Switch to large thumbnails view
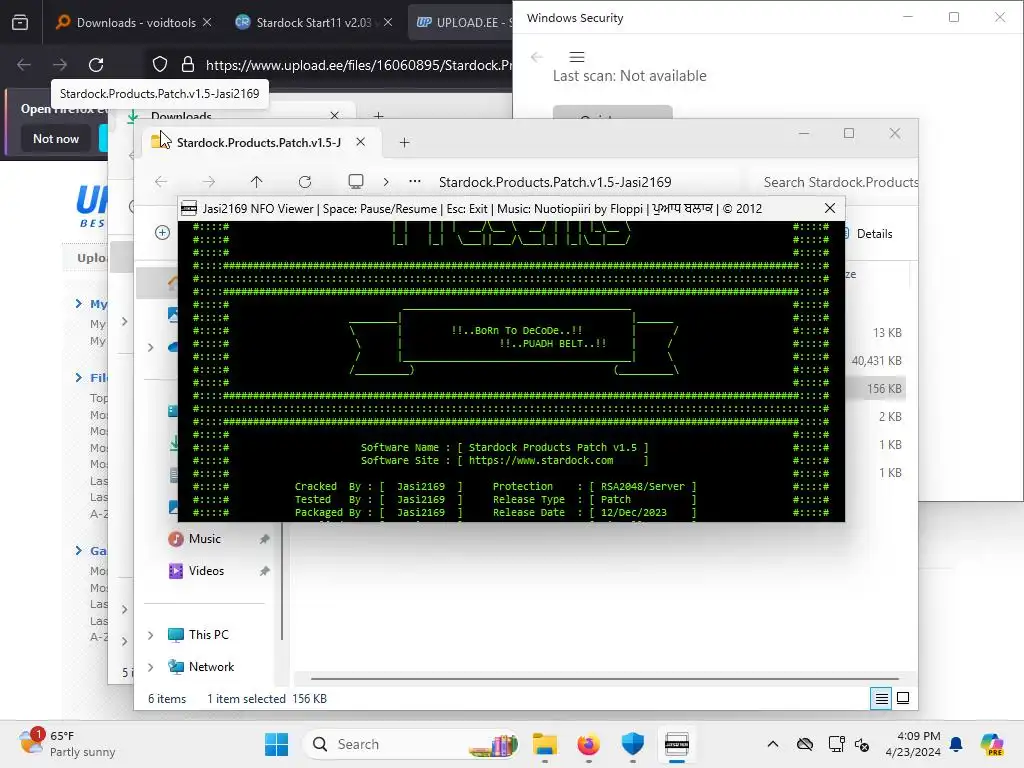 903,699
